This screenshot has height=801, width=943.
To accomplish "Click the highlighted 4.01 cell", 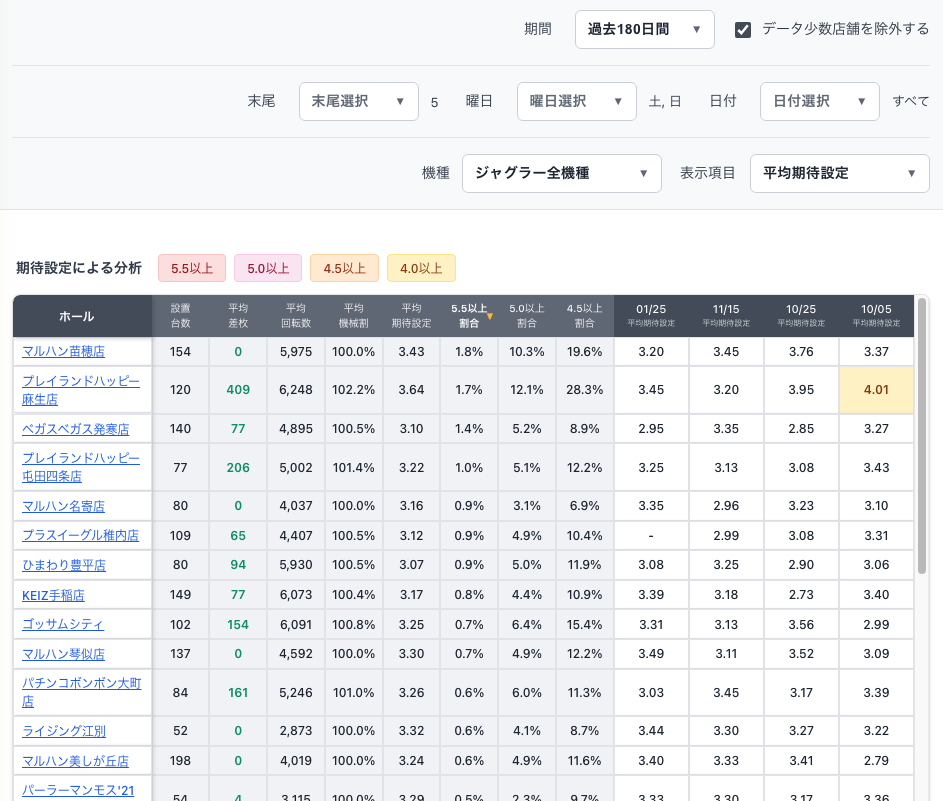I will 876,390.
